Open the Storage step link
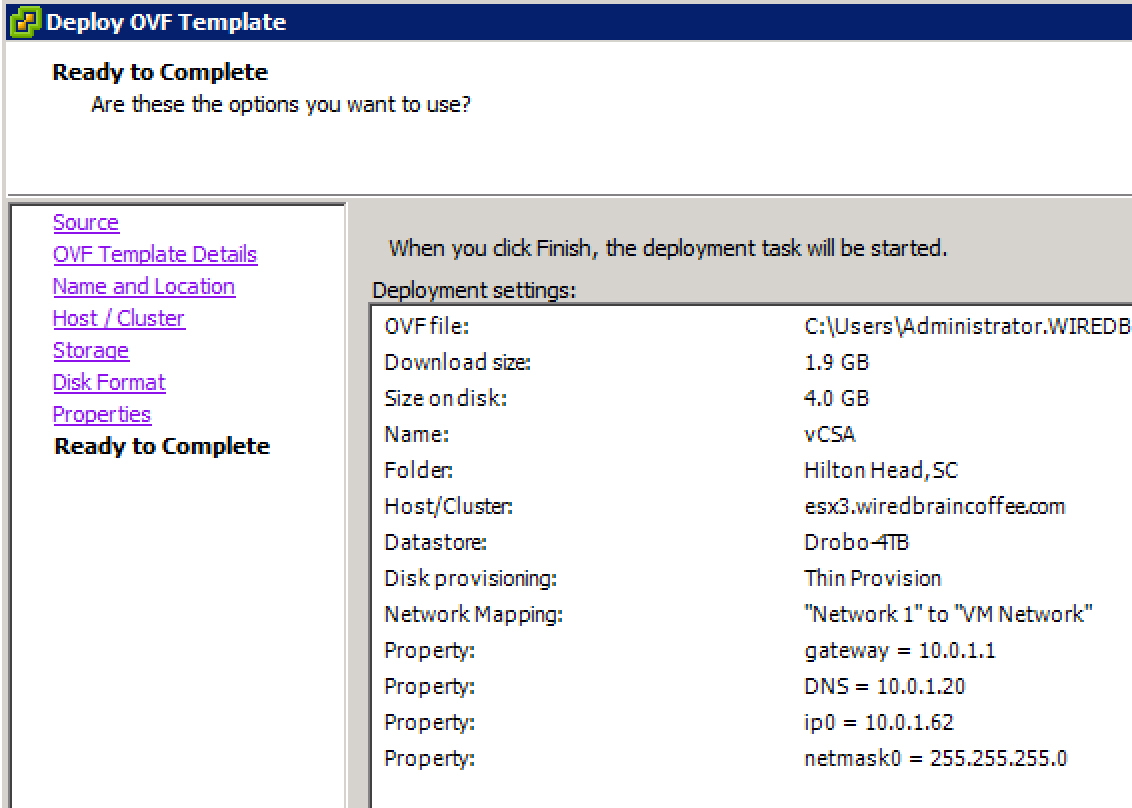 click(91, 350)
